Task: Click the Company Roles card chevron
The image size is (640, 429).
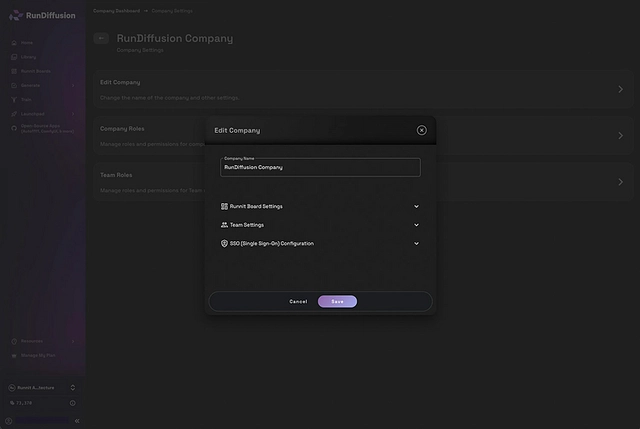Action: tap(620, 136)
